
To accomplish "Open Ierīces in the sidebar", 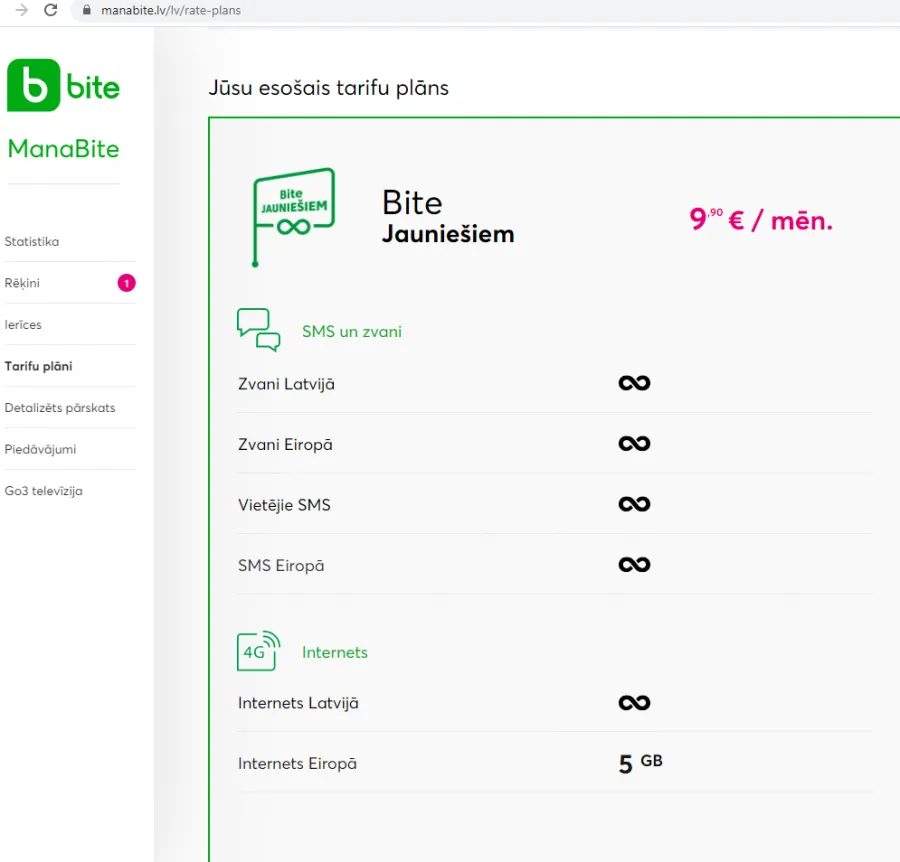I will pos(23,325).
